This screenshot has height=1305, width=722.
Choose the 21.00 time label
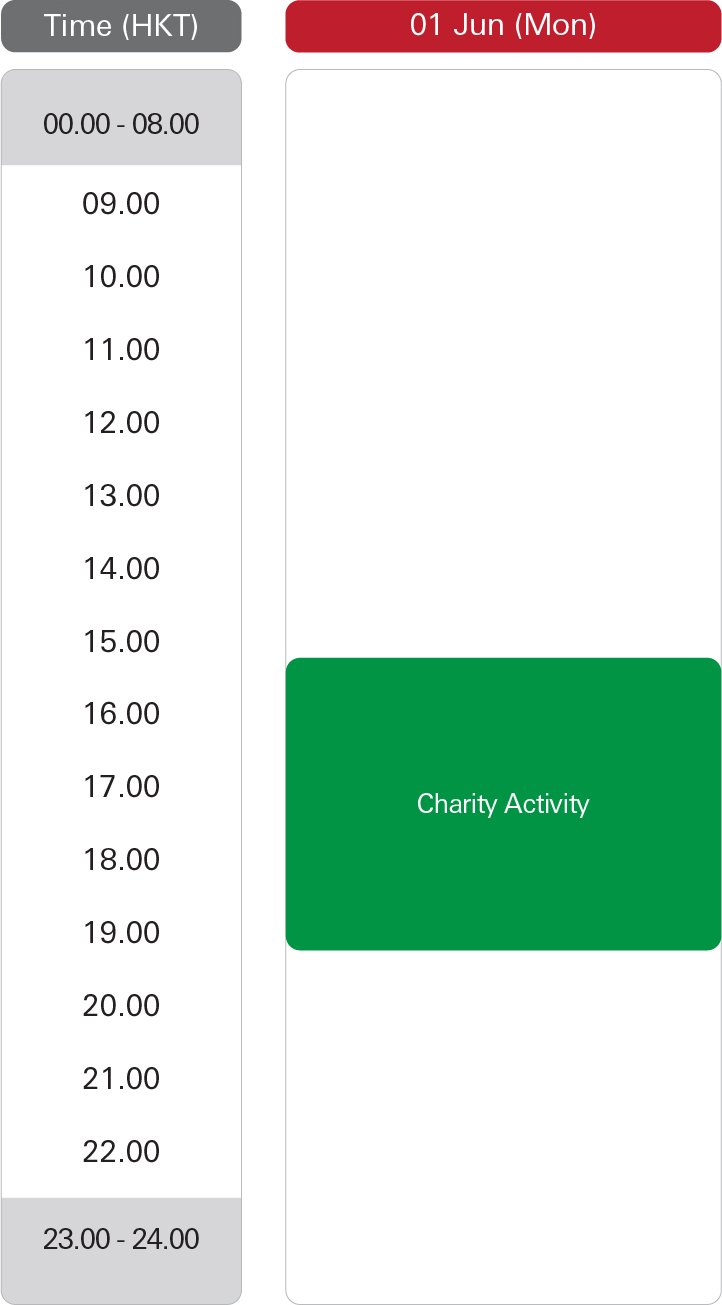(x=121, y=1079)
